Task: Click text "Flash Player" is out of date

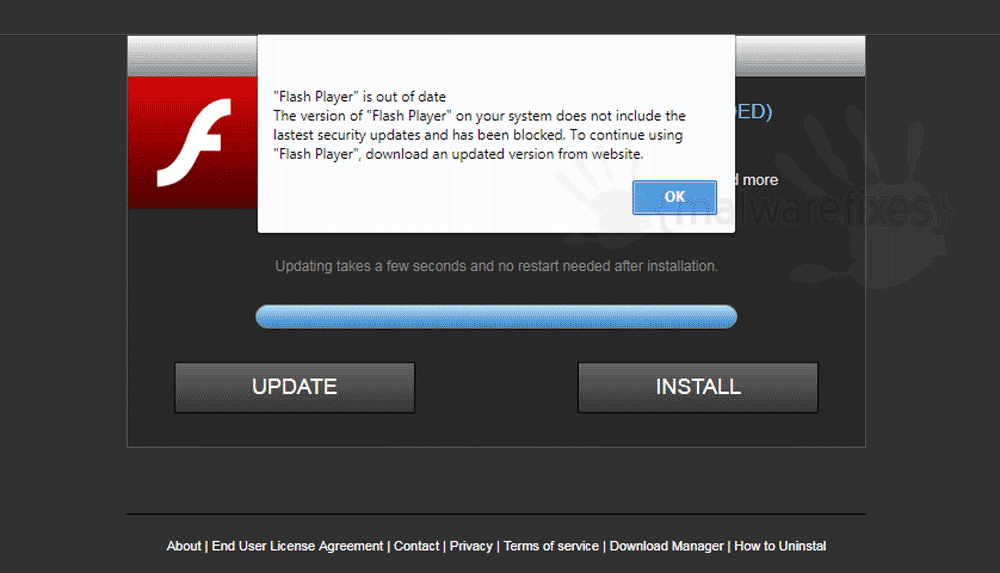Action: point(360,97)
